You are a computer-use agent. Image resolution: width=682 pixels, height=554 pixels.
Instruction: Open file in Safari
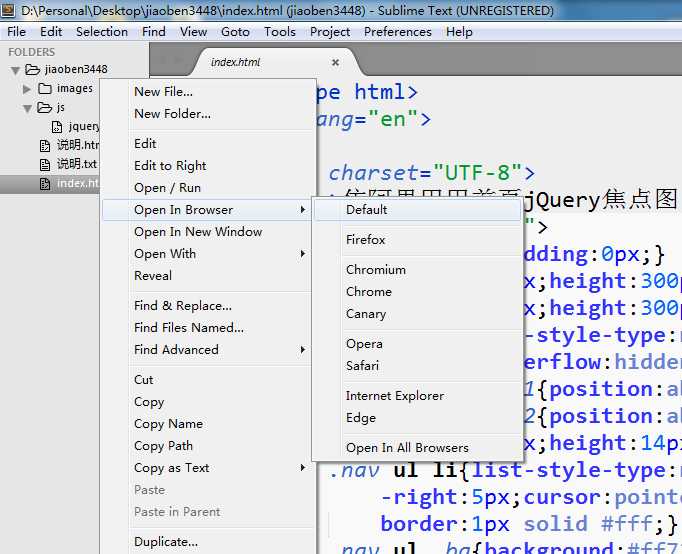417,366
